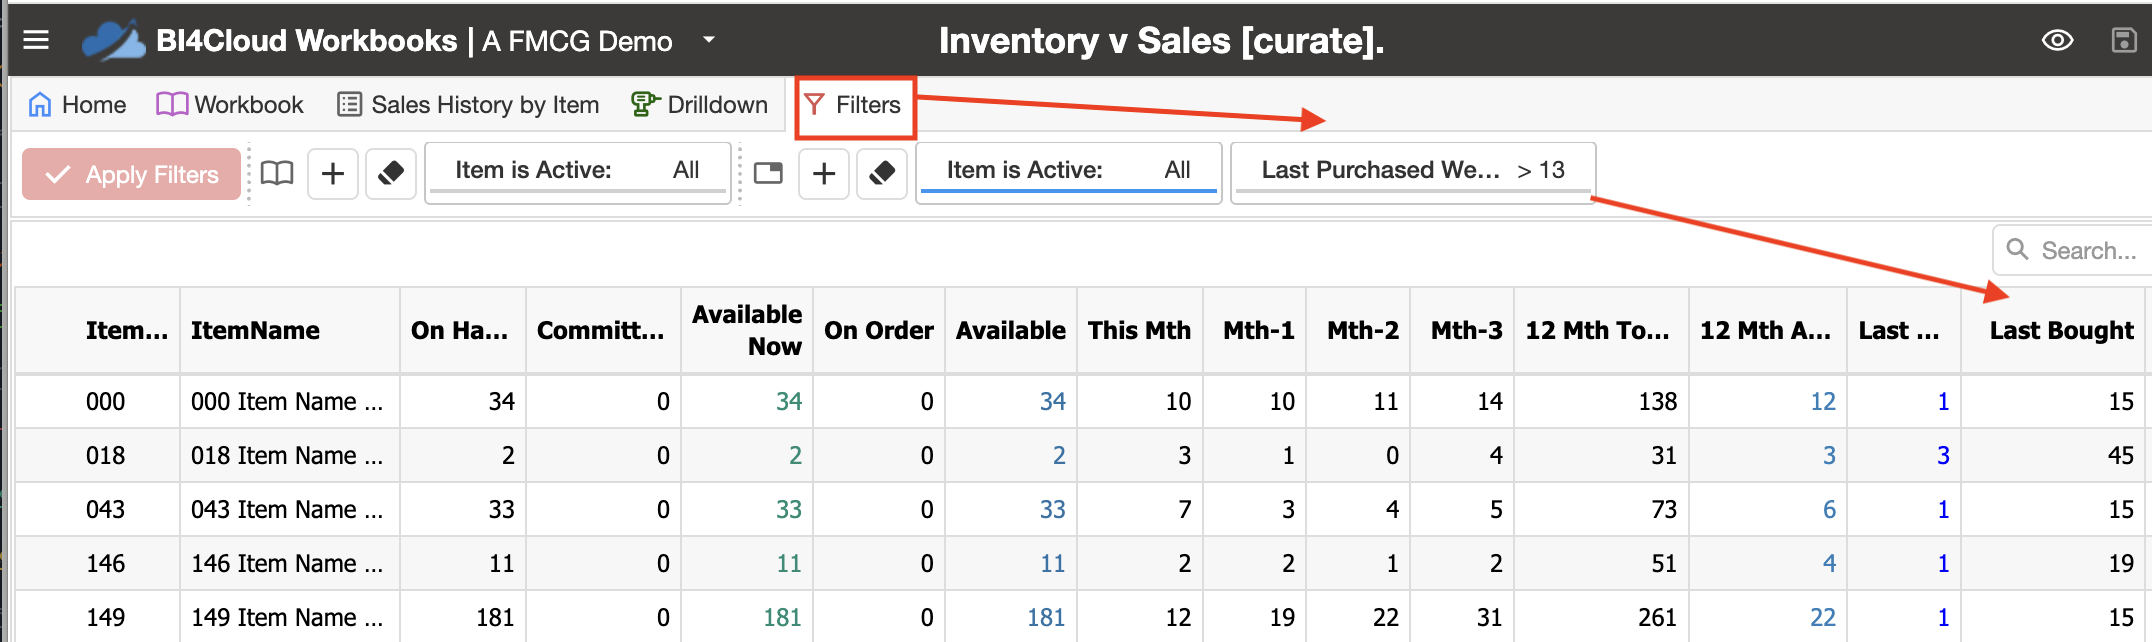Toggle the eye preview icon
The image size is (2152, 642).
pyautogui.click(x=2057, y=40)
